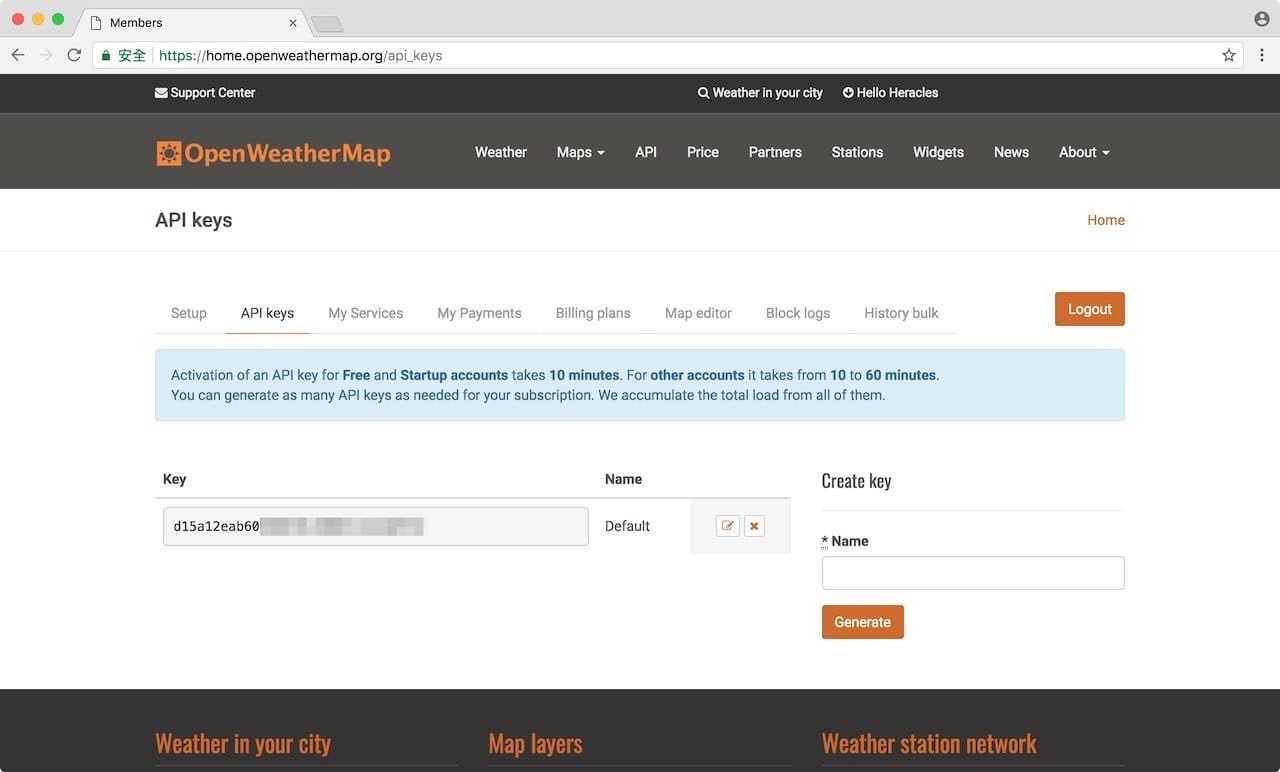Open the Support Center link
The image size is (1280, 772).
(x=205, y=93)
